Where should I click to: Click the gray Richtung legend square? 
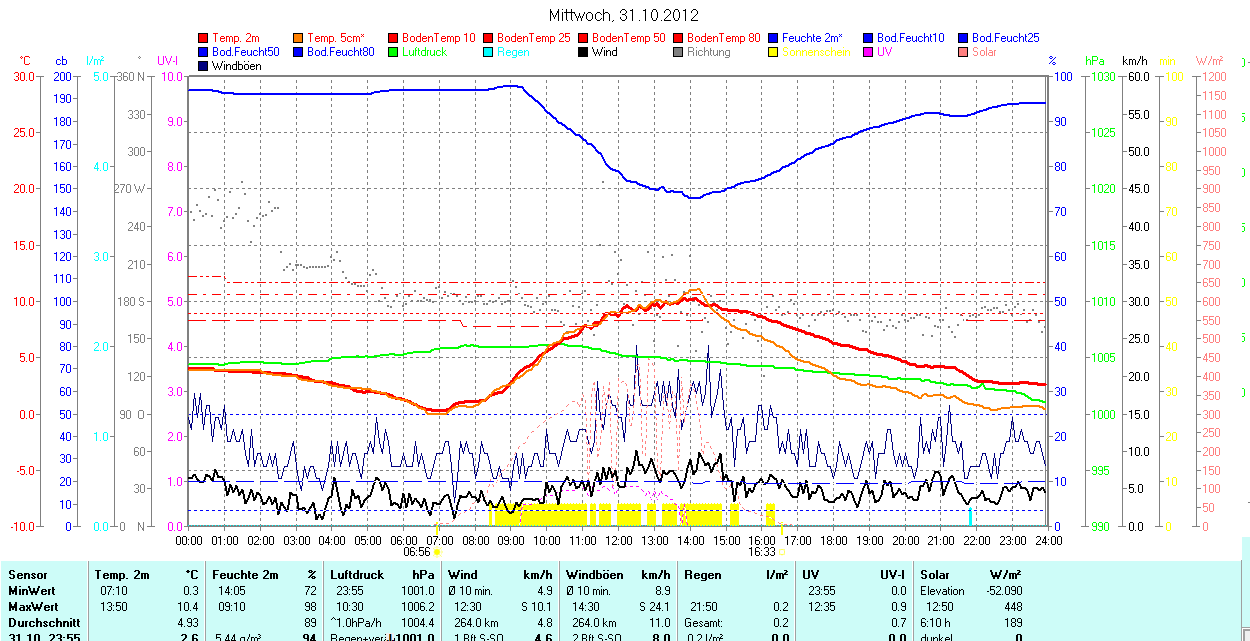679,52
